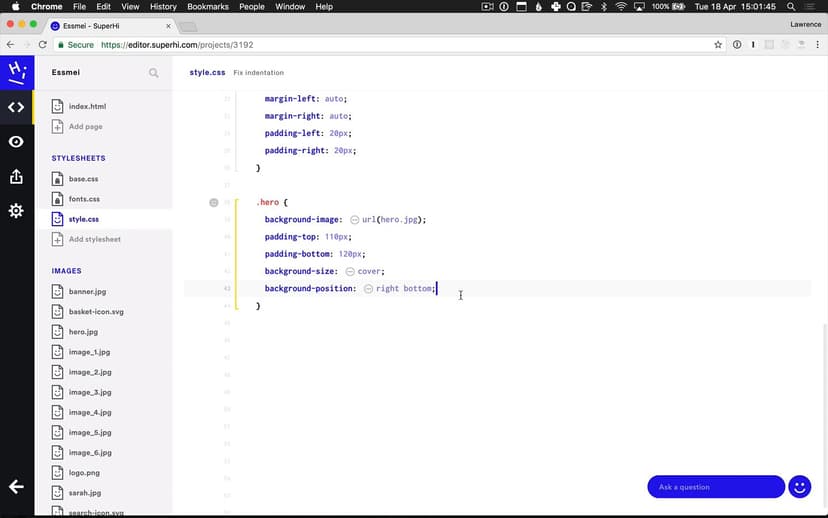
Task: Click the Fix indentation link
Action: 258,73
